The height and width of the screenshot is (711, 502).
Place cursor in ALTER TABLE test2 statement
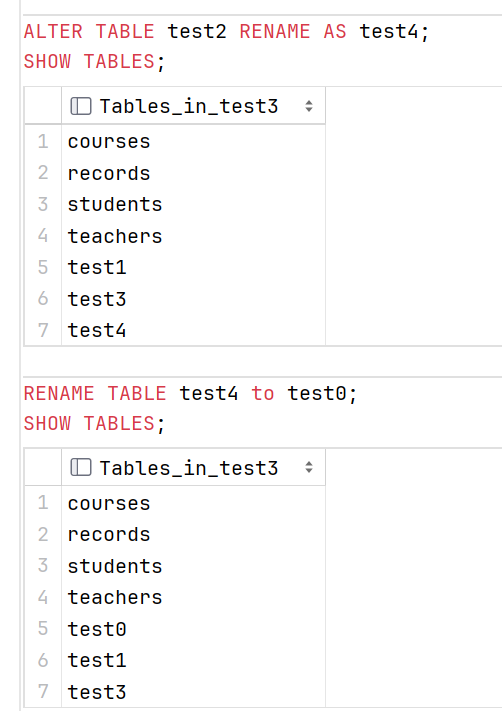coord(226,32)
